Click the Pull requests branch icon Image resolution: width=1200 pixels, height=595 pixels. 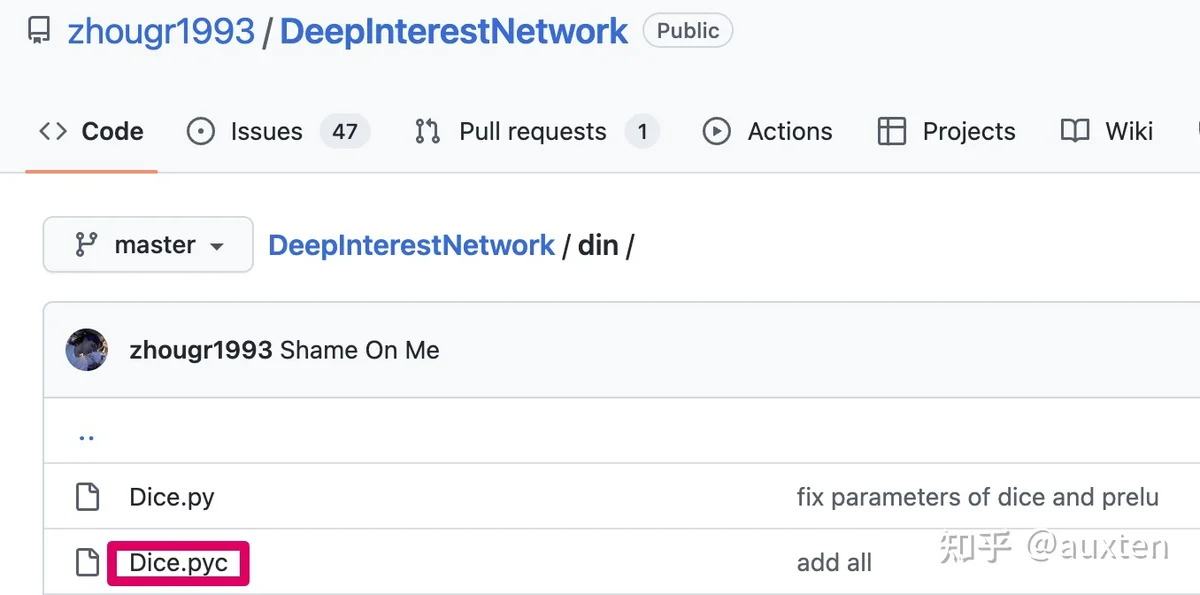(428, 131)
